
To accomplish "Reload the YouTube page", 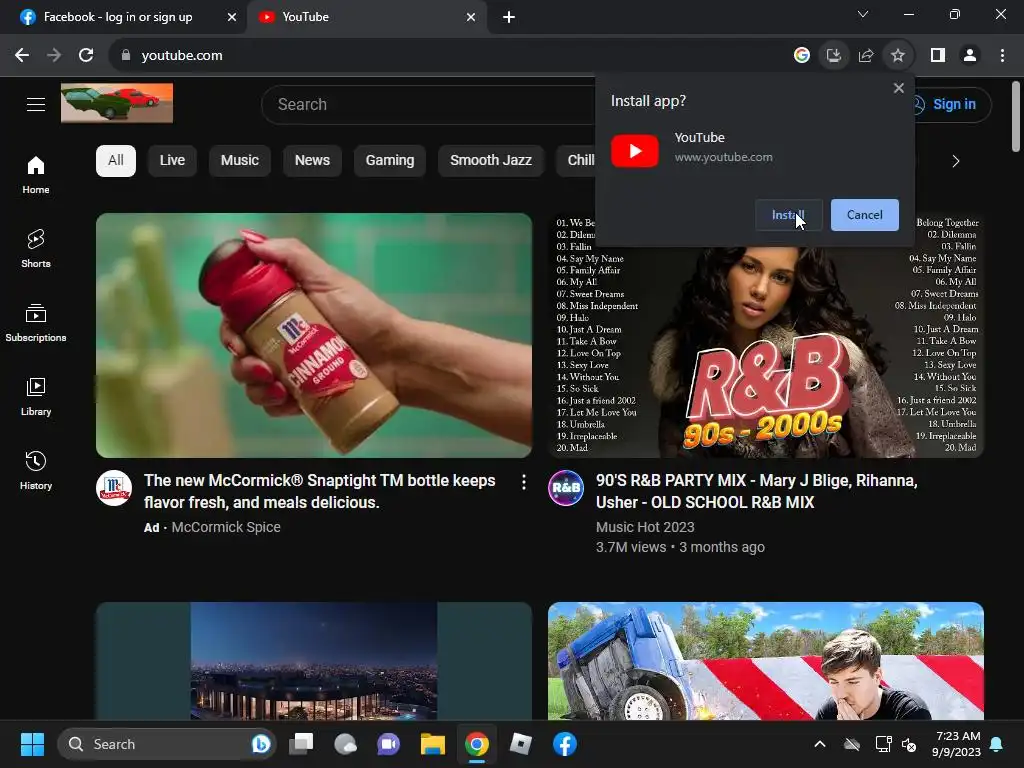I will pos(86,56).
